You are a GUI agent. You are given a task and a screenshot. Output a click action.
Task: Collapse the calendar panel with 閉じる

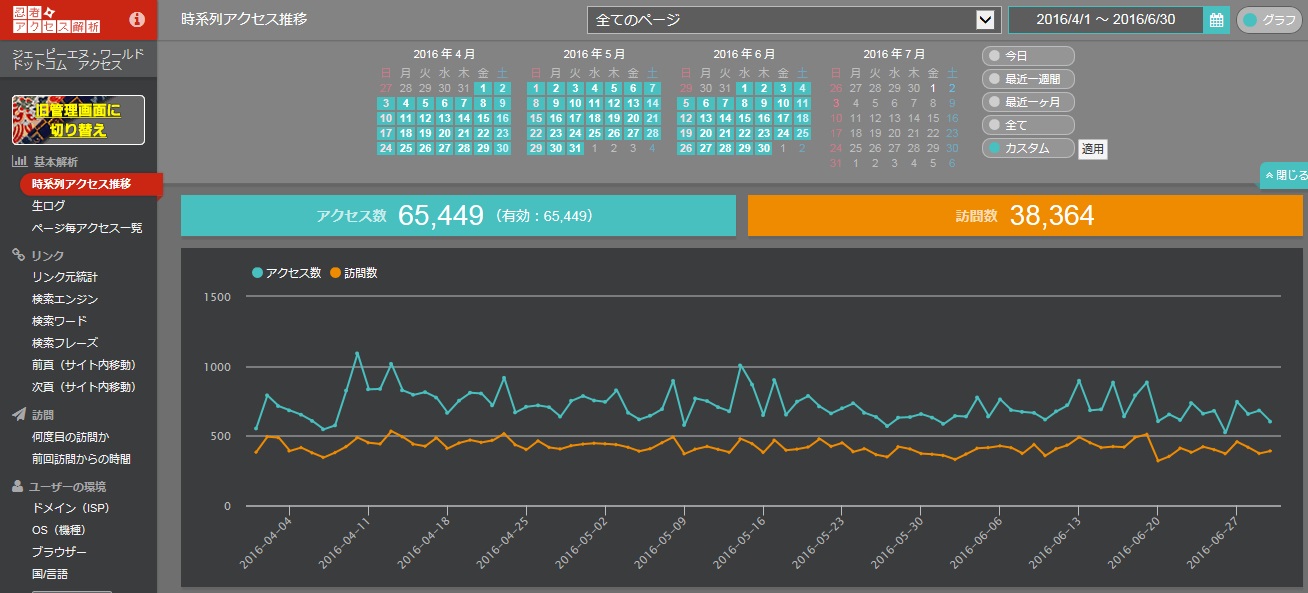(x=1285, y=175)
